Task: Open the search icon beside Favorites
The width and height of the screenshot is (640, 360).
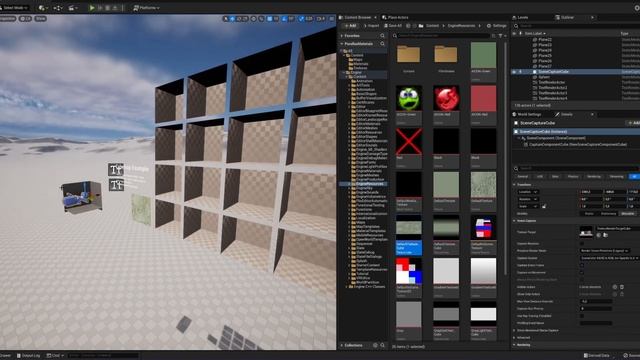Action: tap(382, 36)
